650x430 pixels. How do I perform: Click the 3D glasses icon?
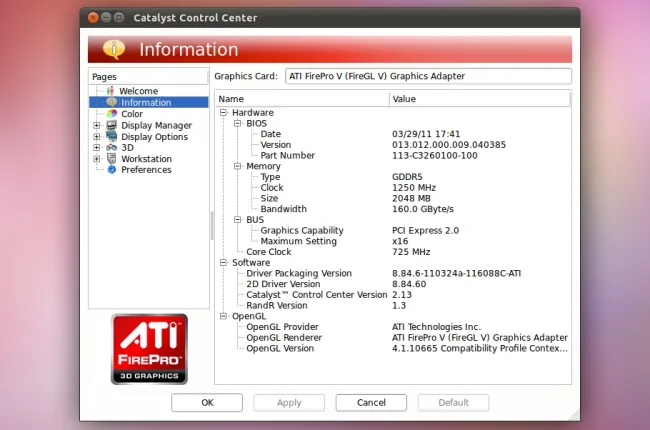click(112, 148)
